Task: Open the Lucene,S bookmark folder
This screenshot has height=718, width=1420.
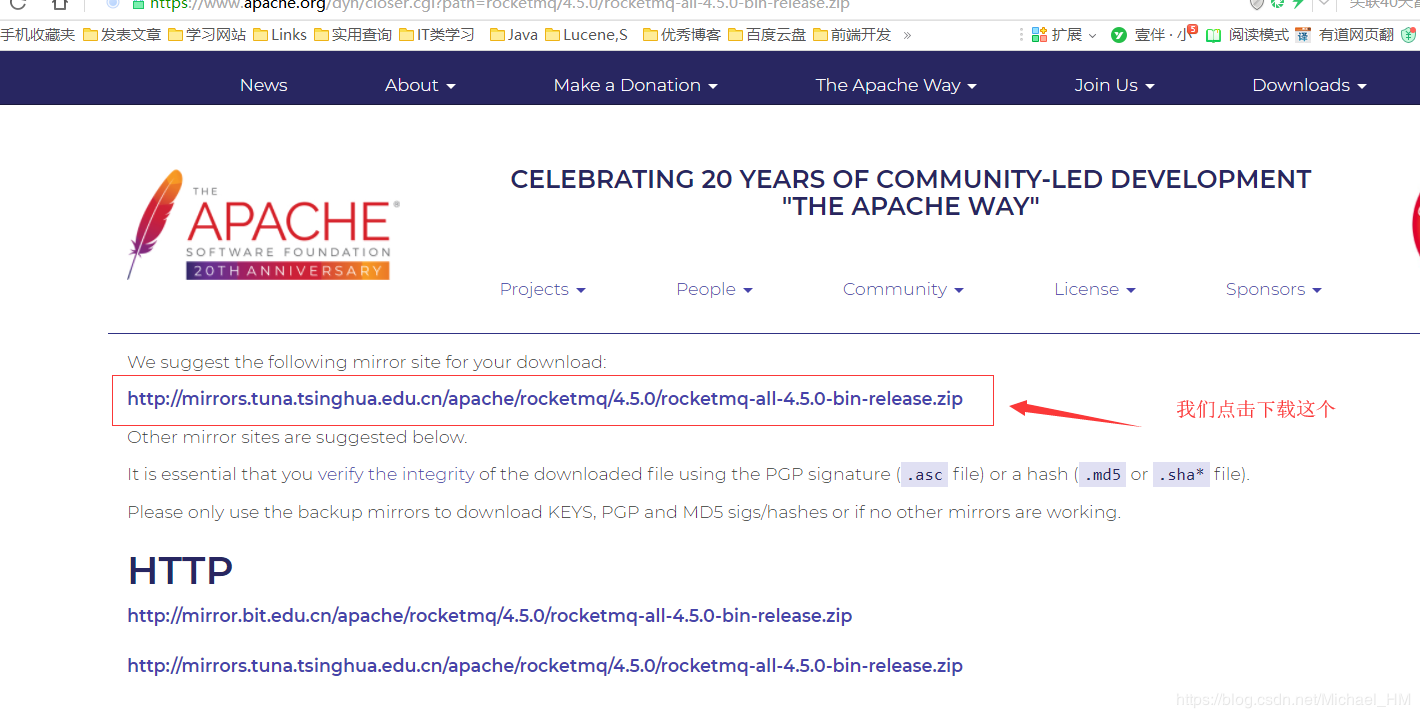Action: coord(587,35)
